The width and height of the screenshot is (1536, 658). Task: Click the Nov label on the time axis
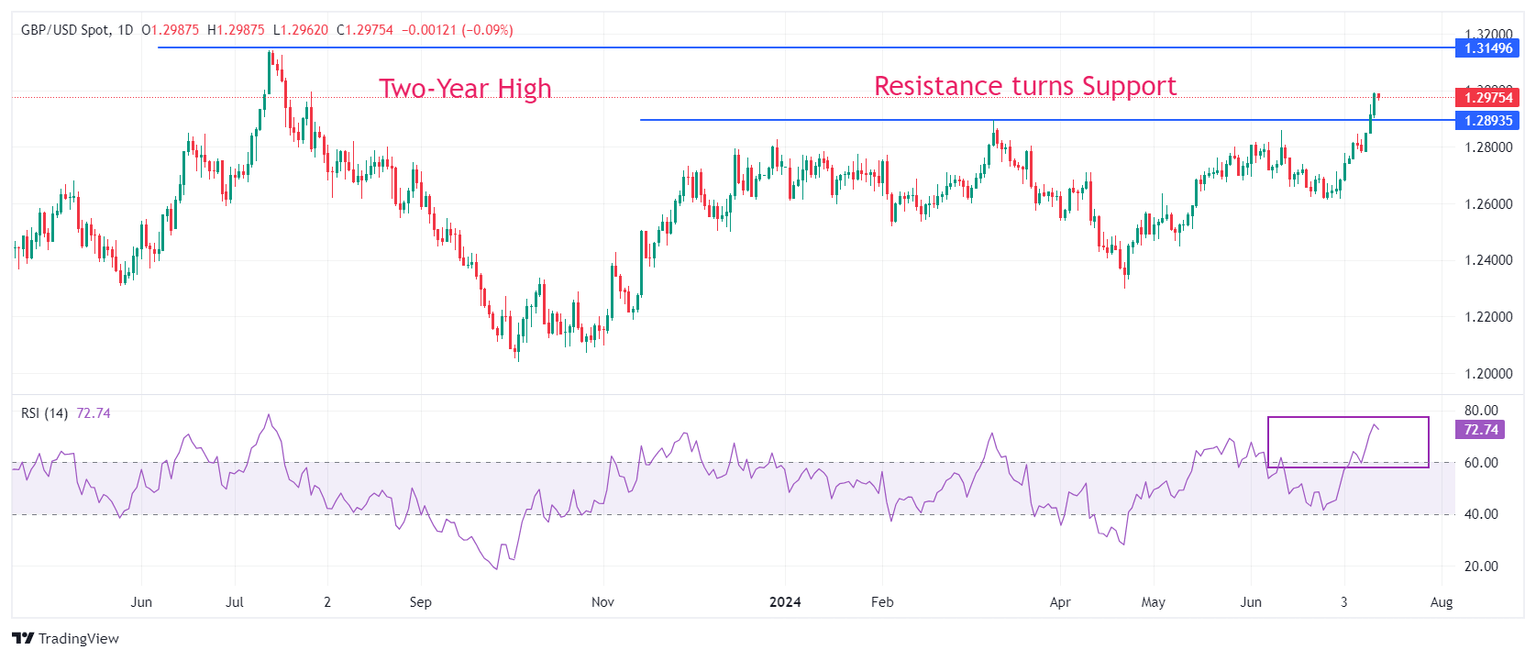click(x=604, y=603)
